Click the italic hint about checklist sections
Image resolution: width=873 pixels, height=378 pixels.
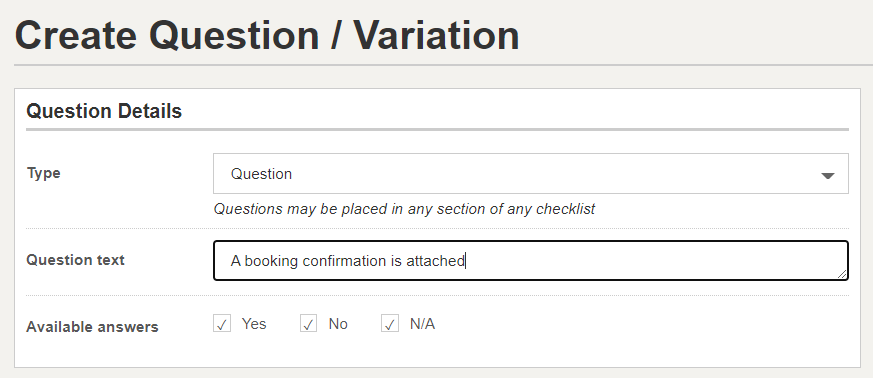[404, 209]
